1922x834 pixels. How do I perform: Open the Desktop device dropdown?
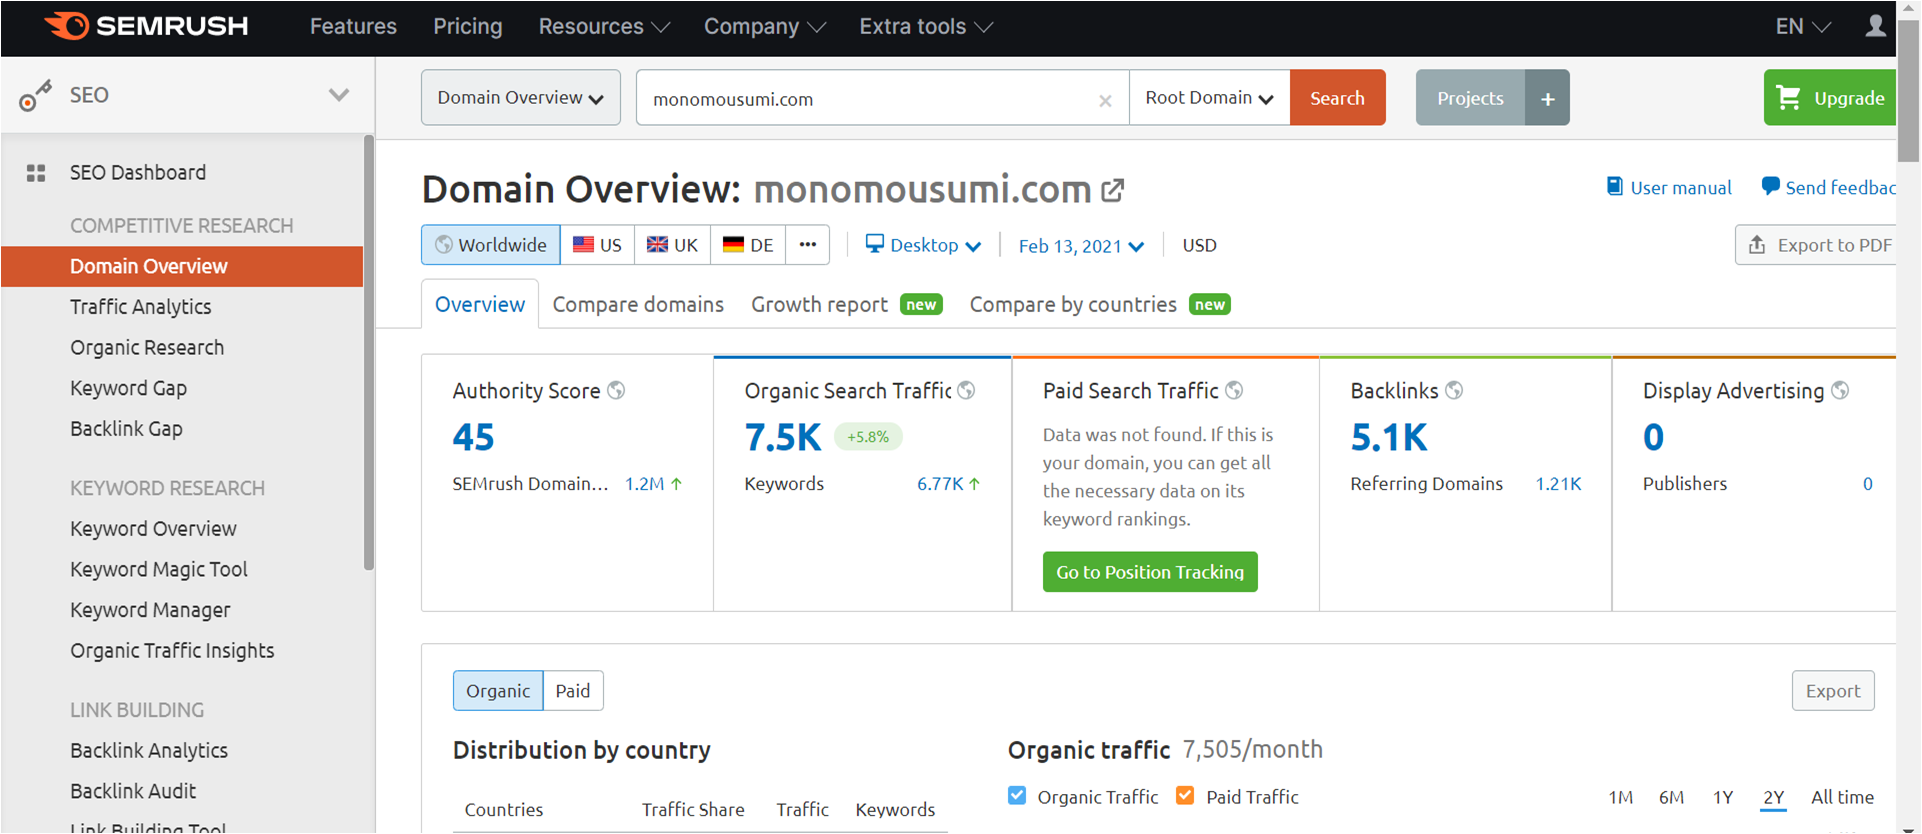tap(923, 245)
